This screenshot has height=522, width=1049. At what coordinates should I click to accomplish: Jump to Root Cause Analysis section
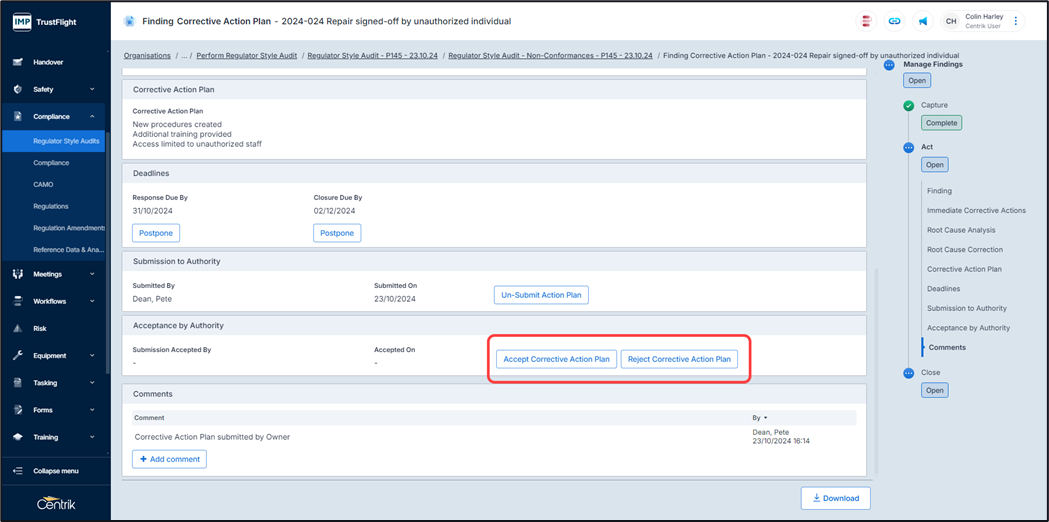tap(961, 230)
